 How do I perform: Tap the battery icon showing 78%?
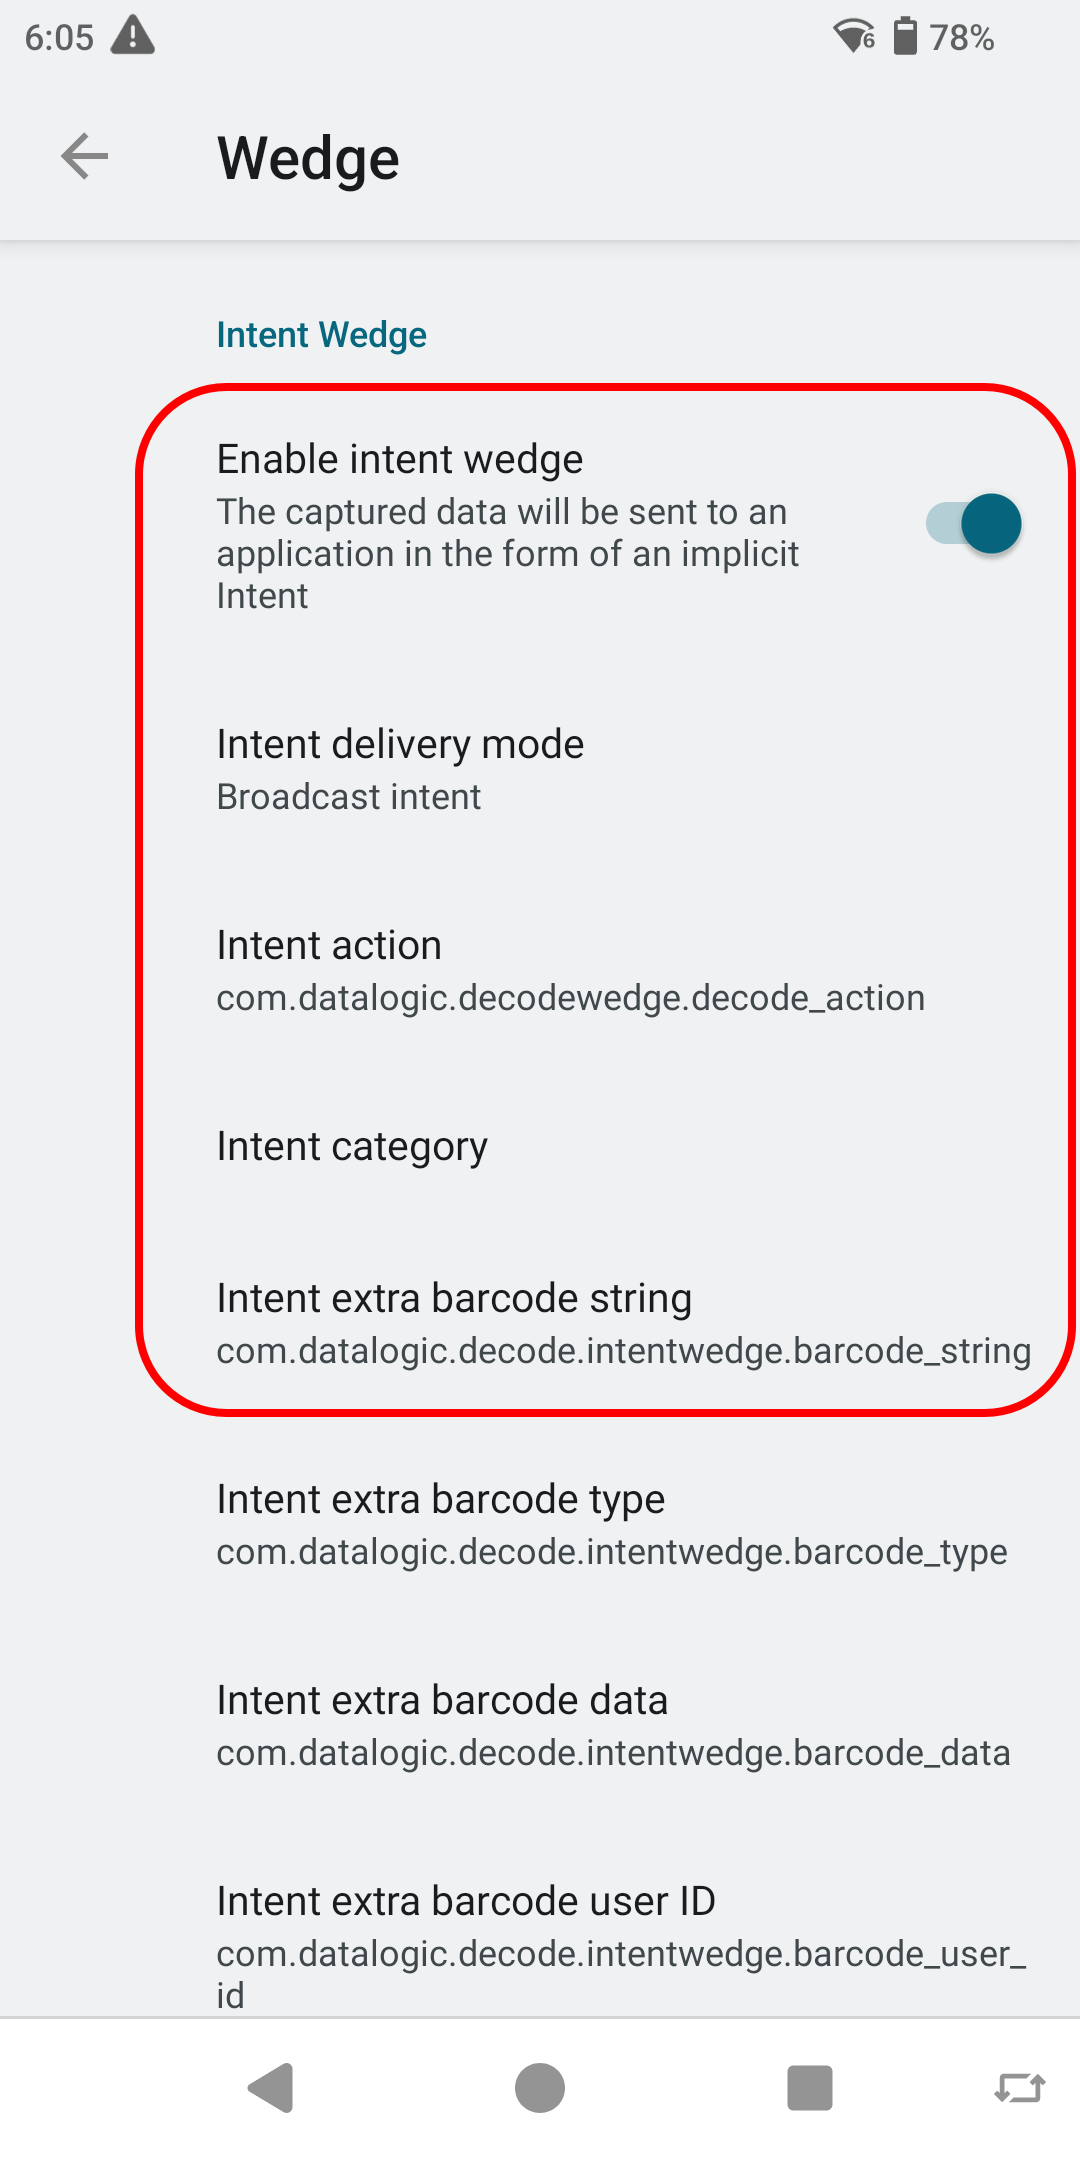point(905,36)
